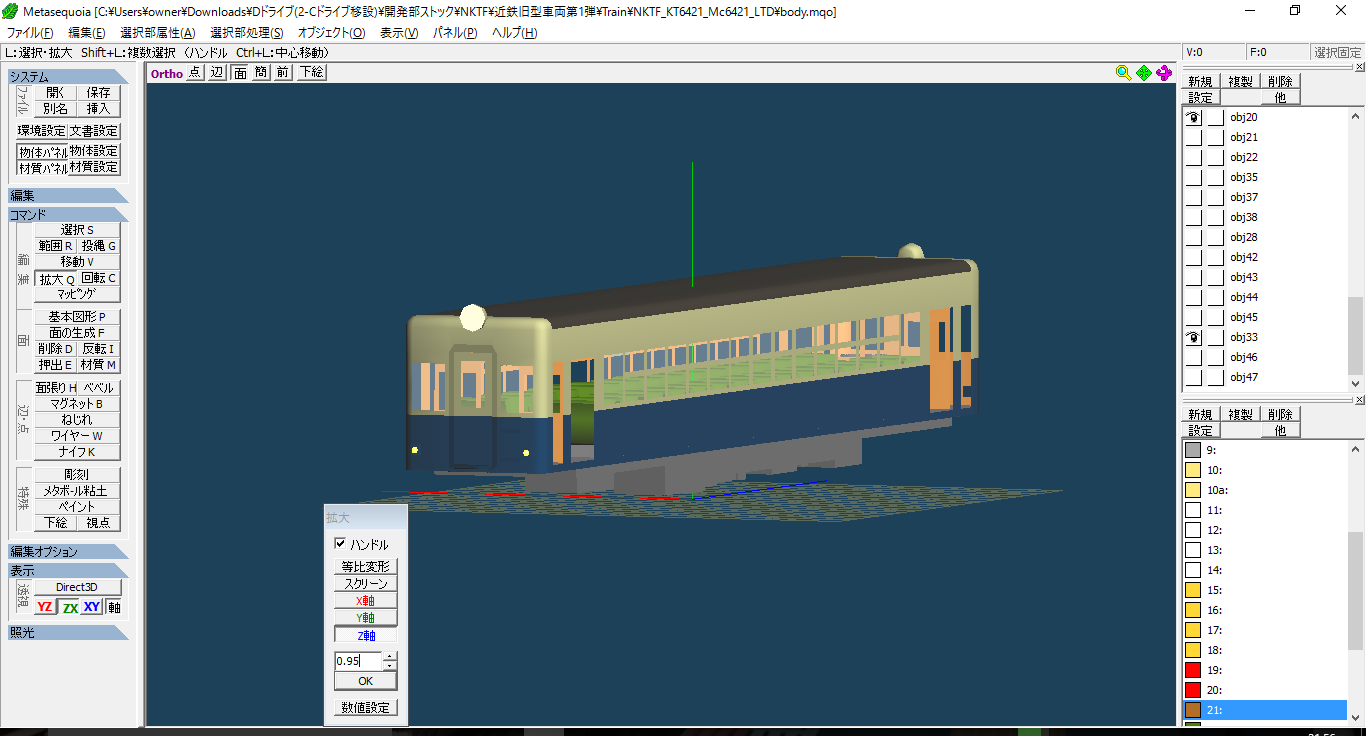Hide obj20 via its eye icon
This screenshot has width=1366, height=736.
pos(1193,117)
